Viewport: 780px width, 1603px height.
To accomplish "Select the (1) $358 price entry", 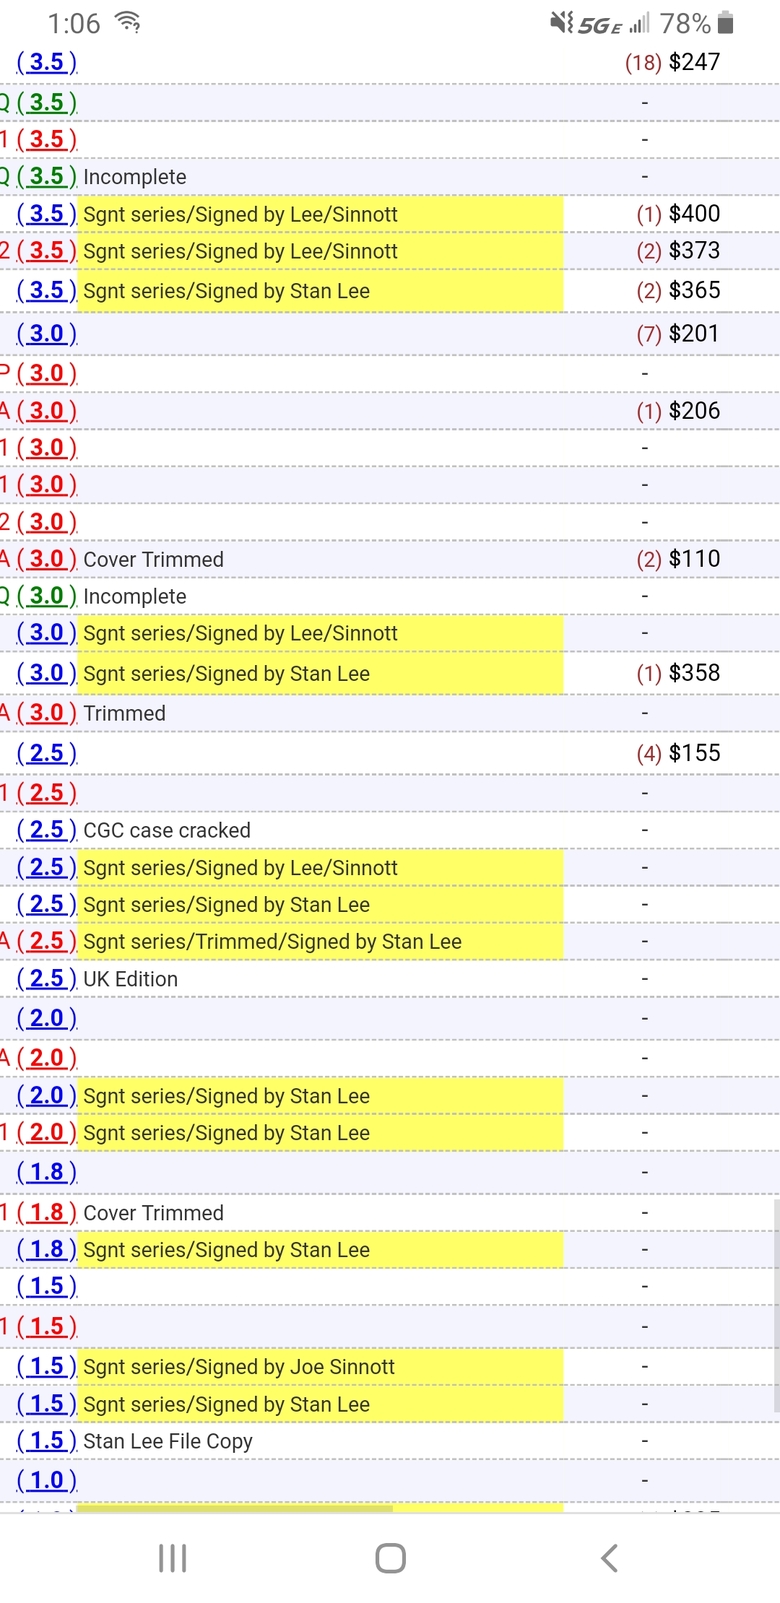I will click(x=679, y=674).
